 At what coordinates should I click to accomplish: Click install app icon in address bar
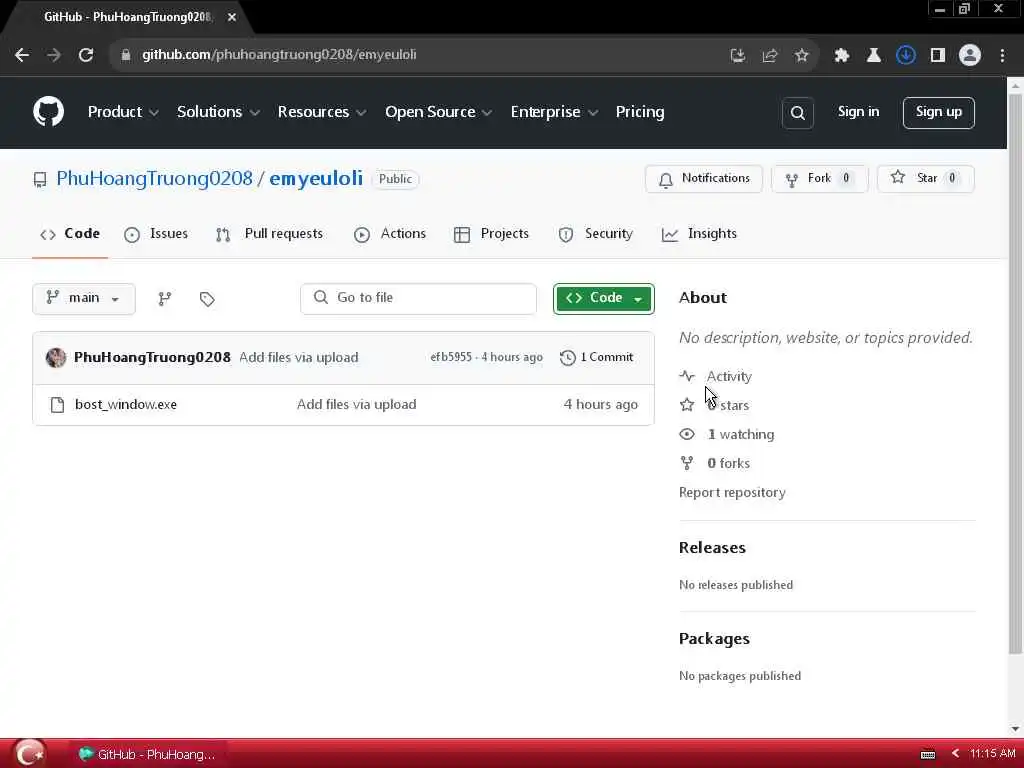point(737,56)
